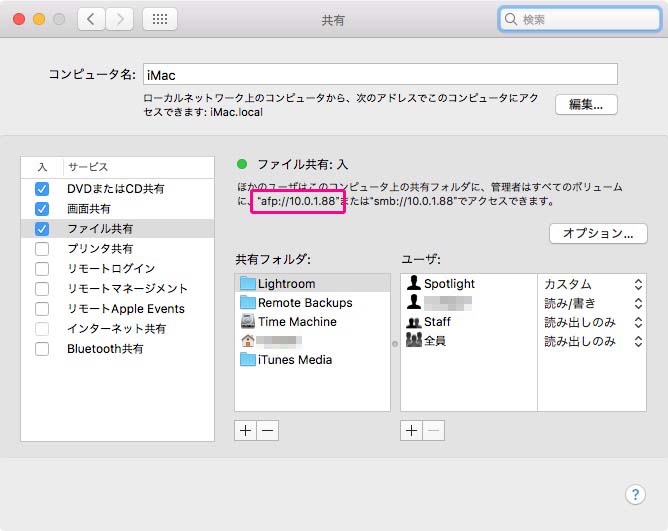The image size is (668, 531).
Task: Uncheck 画面共有 checkbox
Action: 42,209
